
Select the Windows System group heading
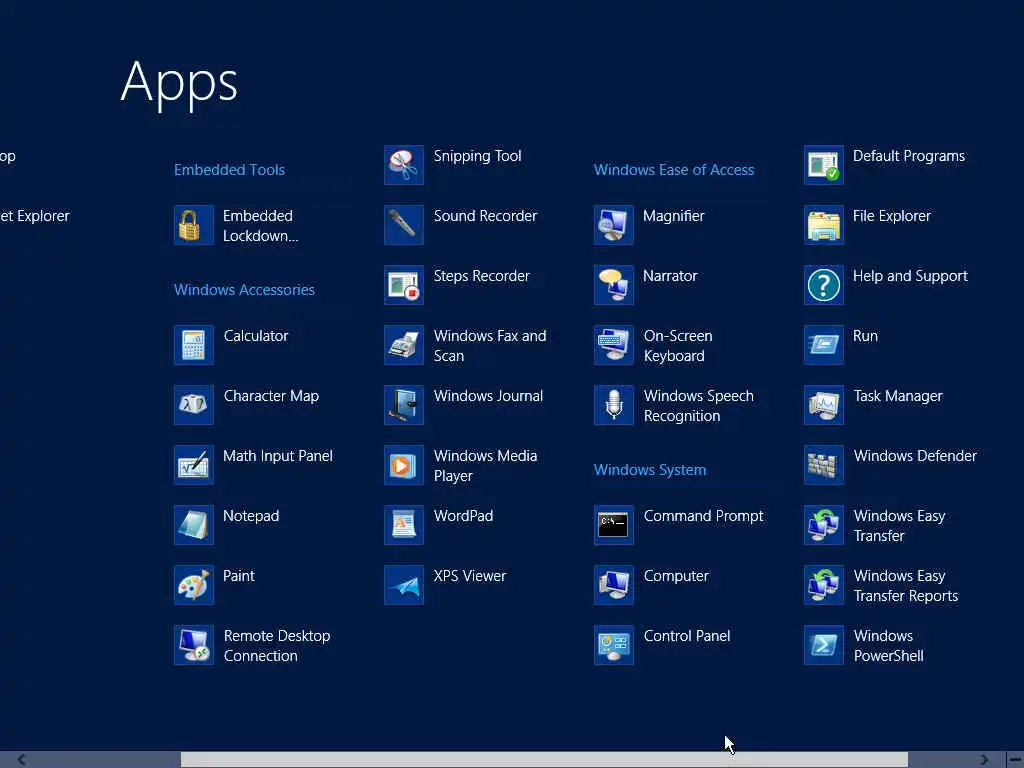point(650,470)
